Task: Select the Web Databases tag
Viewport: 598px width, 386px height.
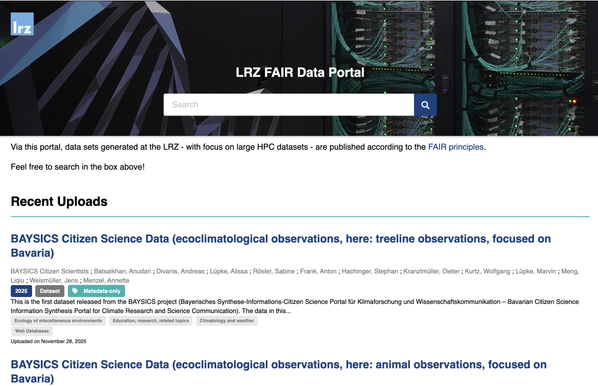Action: click(32, 331)
